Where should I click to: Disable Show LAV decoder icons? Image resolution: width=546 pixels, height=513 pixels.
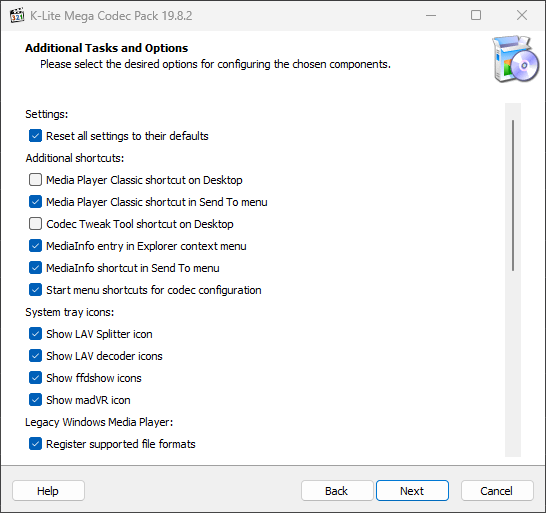coord(35,356)
